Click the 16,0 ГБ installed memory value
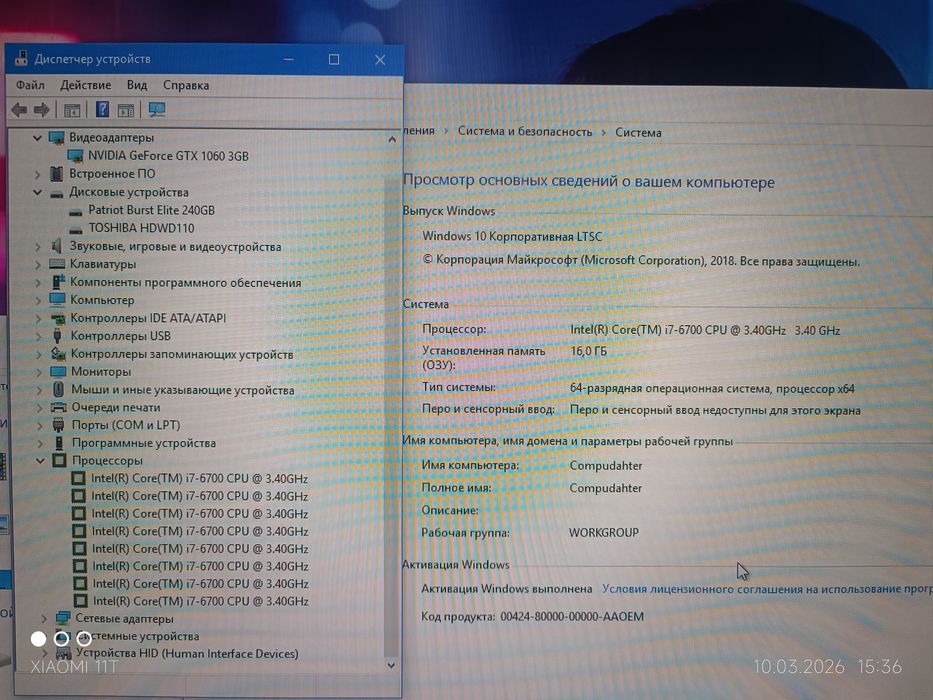 pos(588,351)
